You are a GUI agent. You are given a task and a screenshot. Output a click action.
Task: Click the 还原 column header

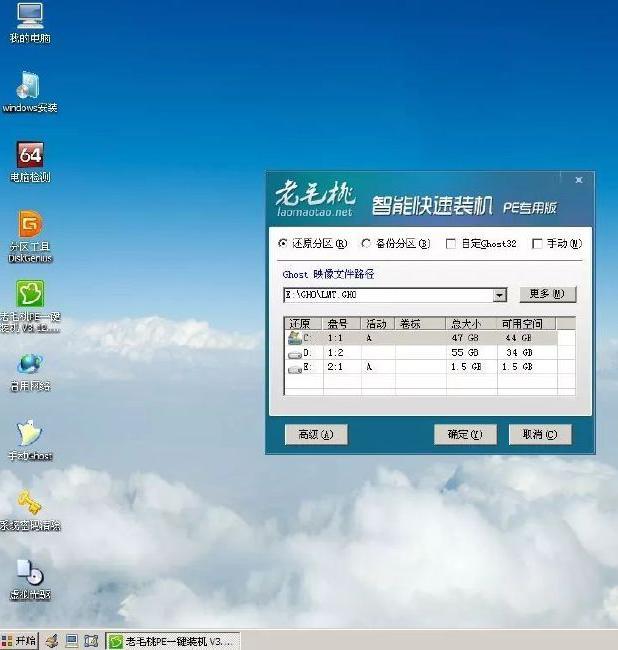coord(303,323)
